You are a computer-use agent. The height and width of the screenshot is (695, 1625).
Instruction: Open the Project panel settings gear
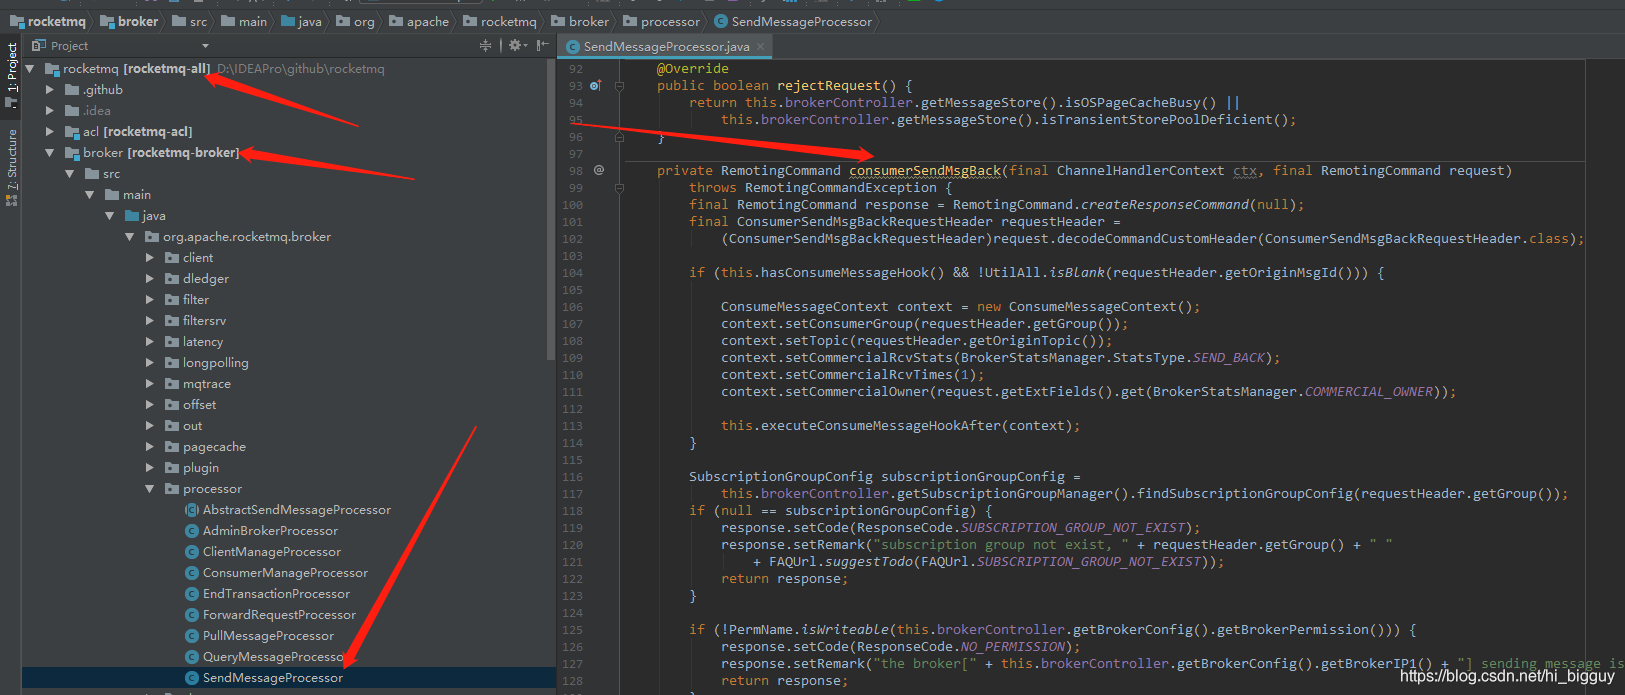pyautogui.click(x=515, y=45)
